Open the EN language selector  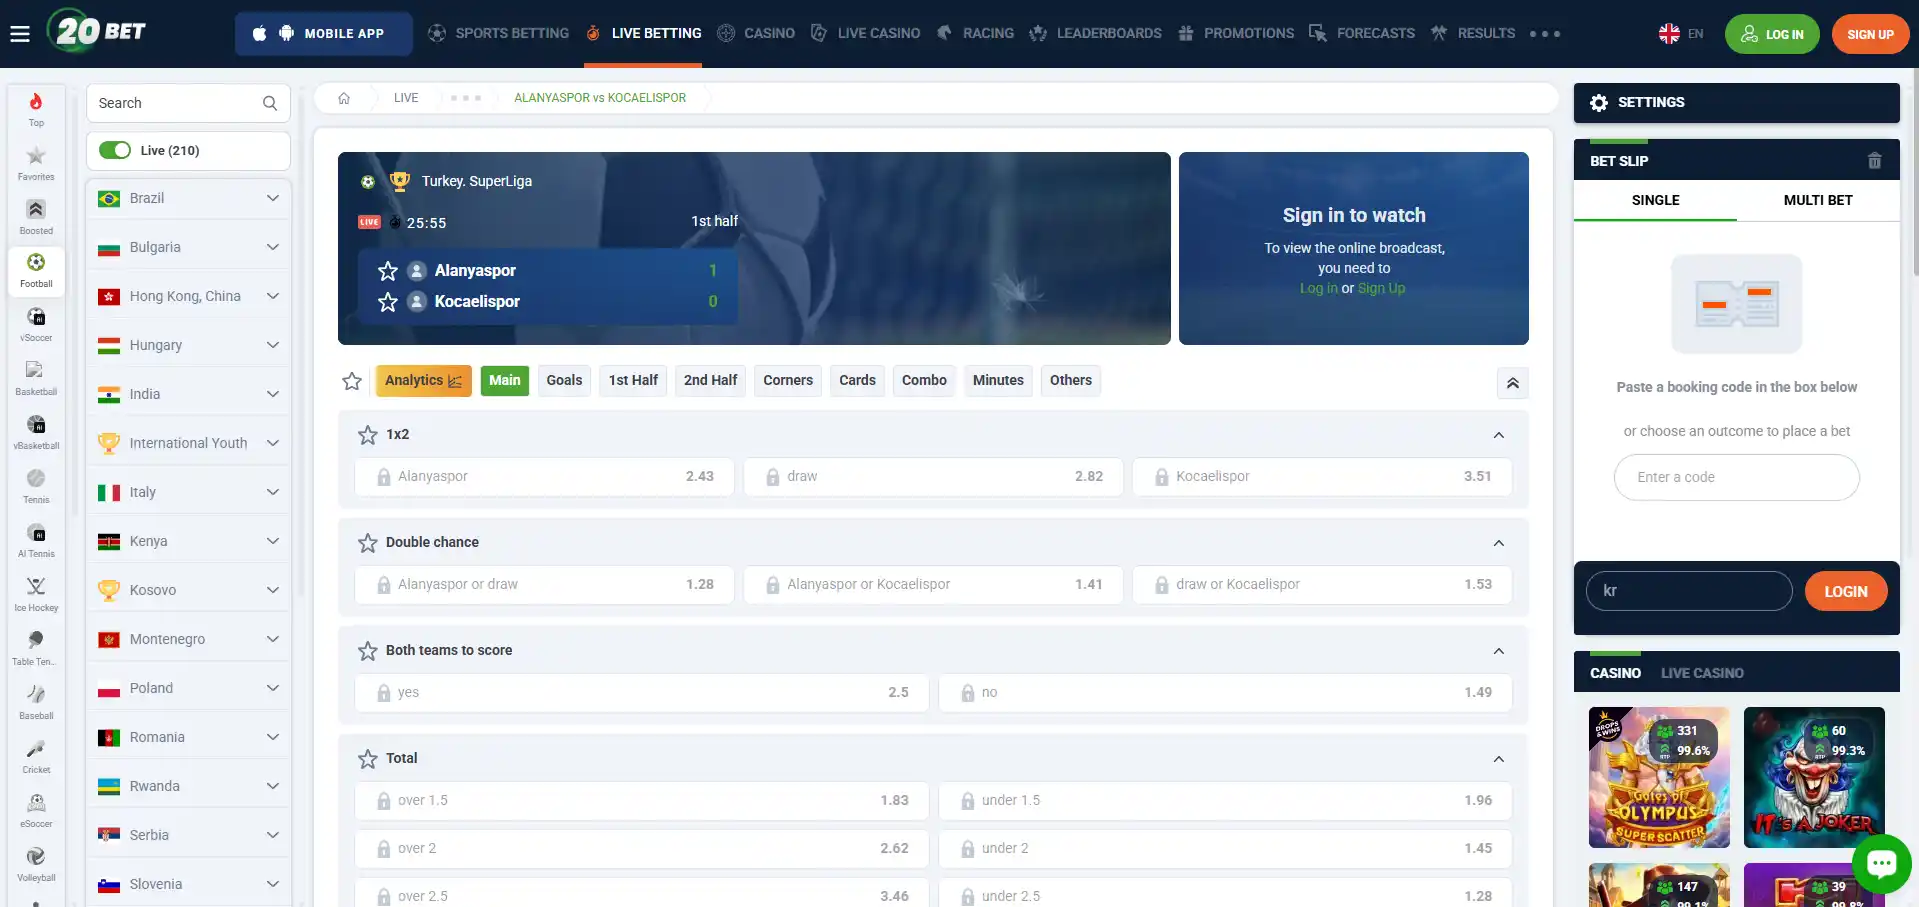click(1681, 34)
